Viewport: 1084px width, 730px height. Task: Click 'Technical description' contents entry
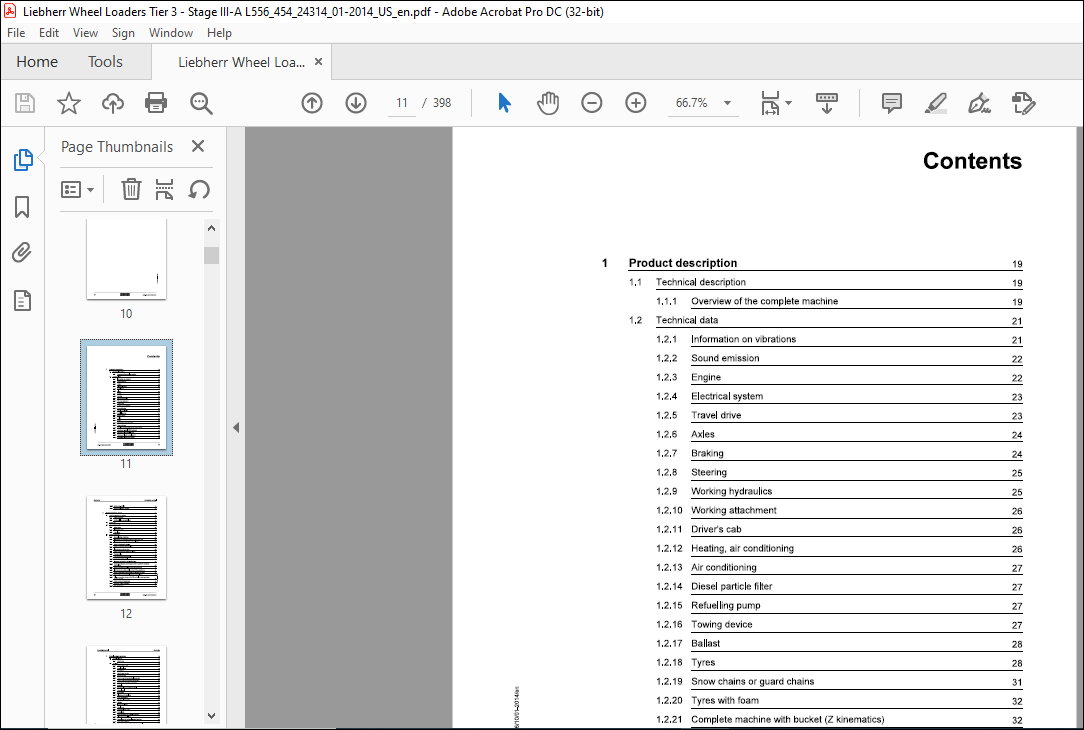(700, 282)
